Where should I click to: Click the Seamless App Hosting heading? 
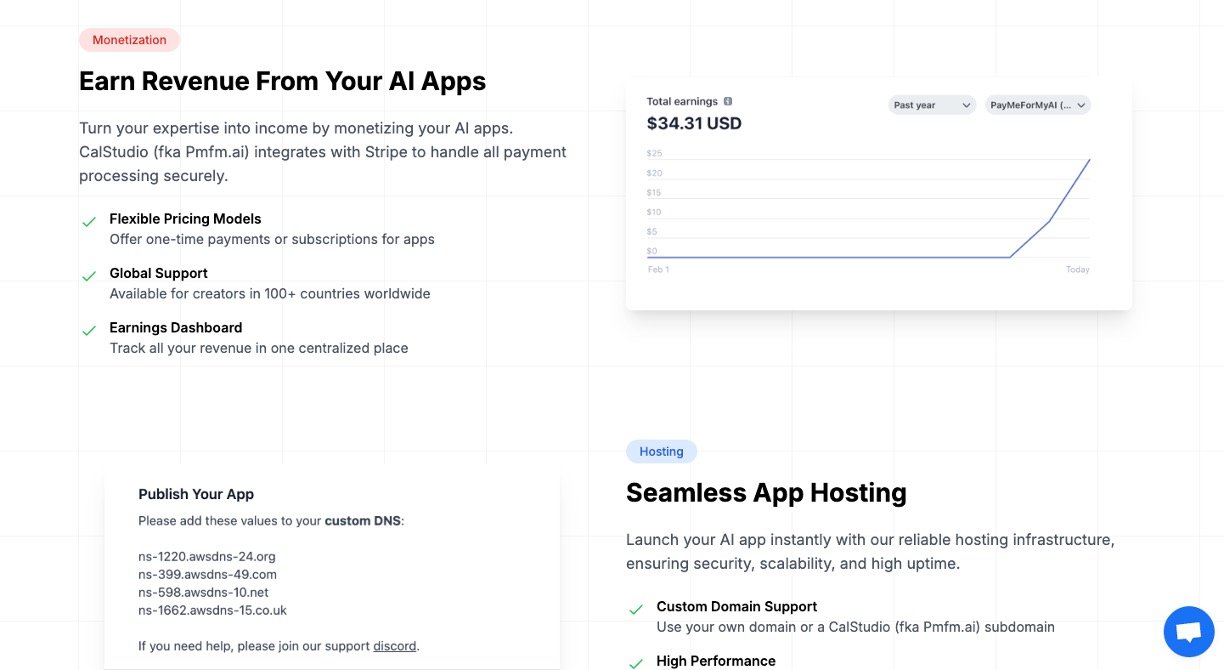(x=766, y=493)
